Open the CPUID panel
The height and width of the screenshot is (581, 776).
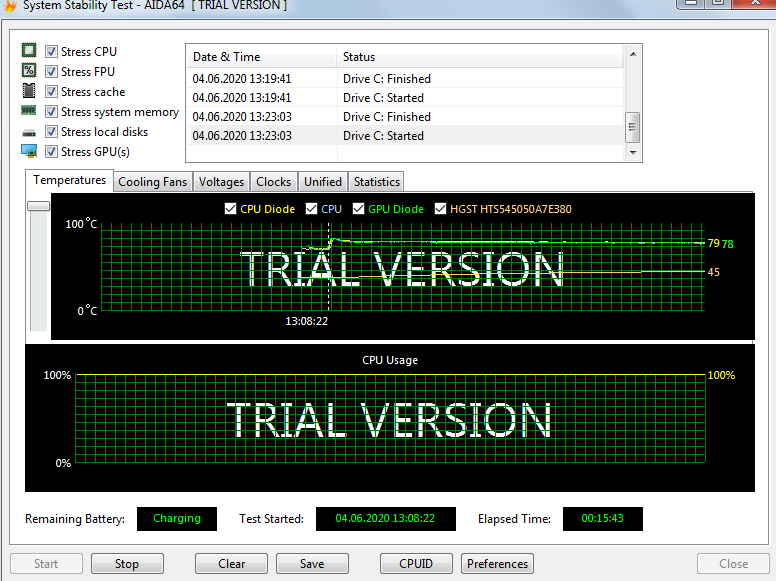416,564
